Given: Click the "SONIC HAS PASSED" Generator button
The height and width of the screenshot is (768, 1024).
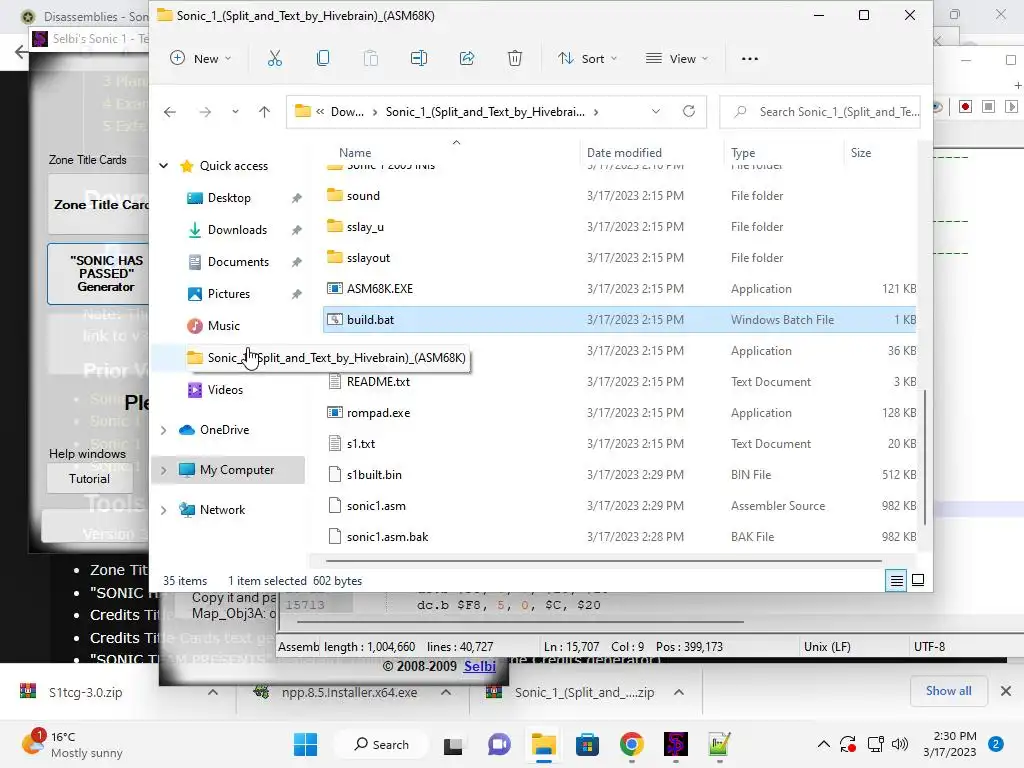Looking at the screenshot, I should pos(99,274).
